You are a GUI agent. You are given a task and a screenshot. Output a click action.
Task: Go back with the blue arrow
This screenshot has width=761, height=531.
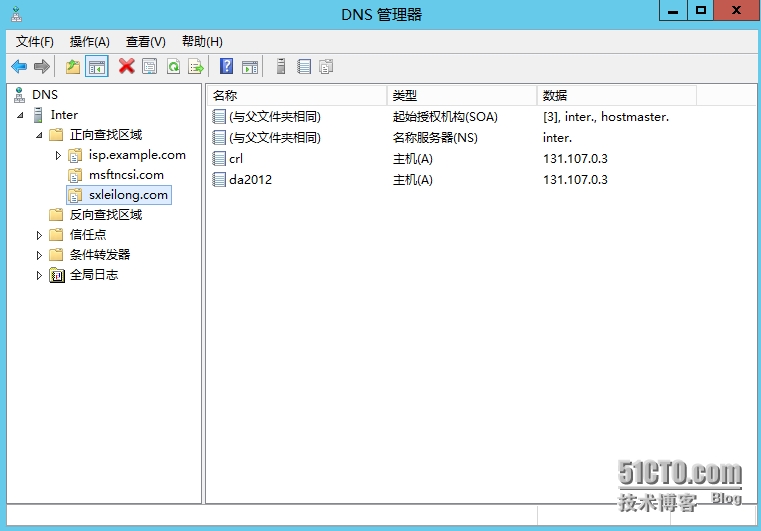click(19, 66)
